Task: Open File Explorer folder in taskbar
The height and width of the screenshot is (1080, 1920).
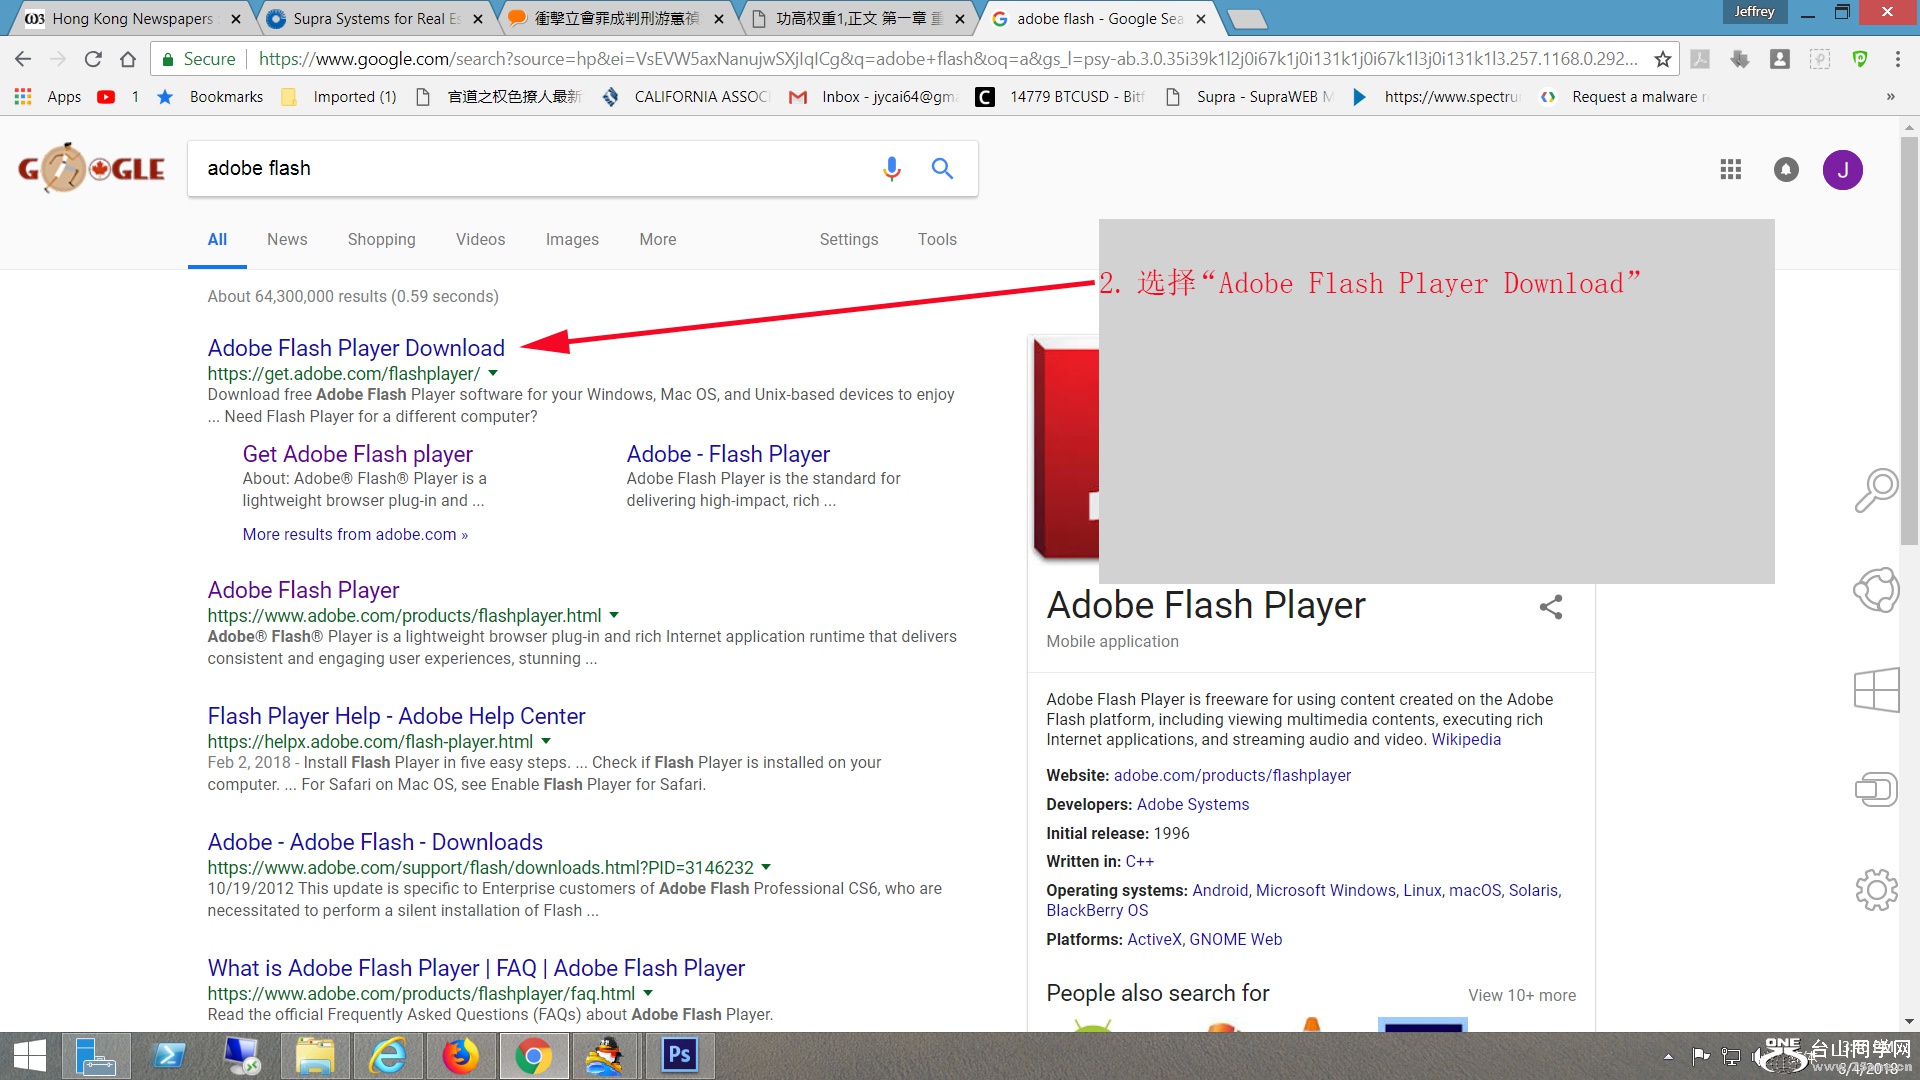Action: tap(314, 1056)
